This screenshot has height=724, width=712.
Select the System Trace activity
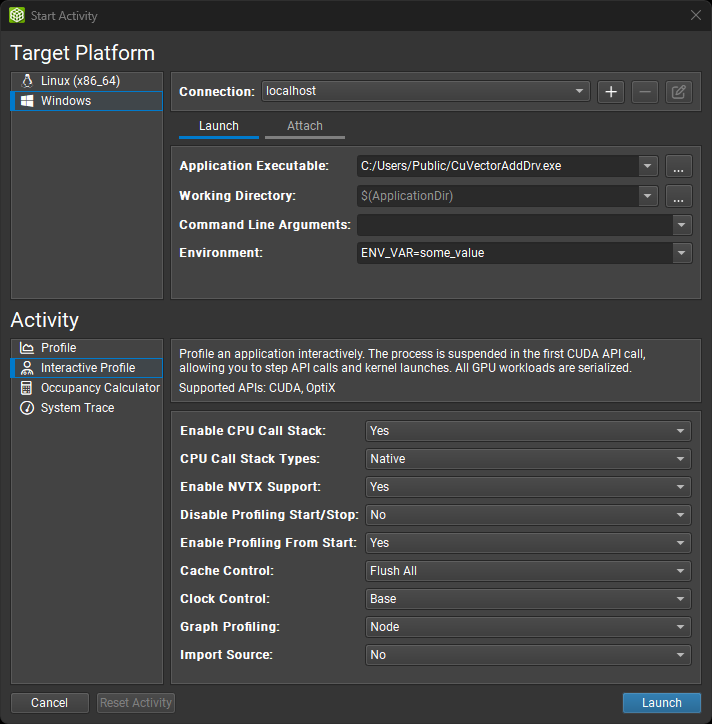point(77,408)
